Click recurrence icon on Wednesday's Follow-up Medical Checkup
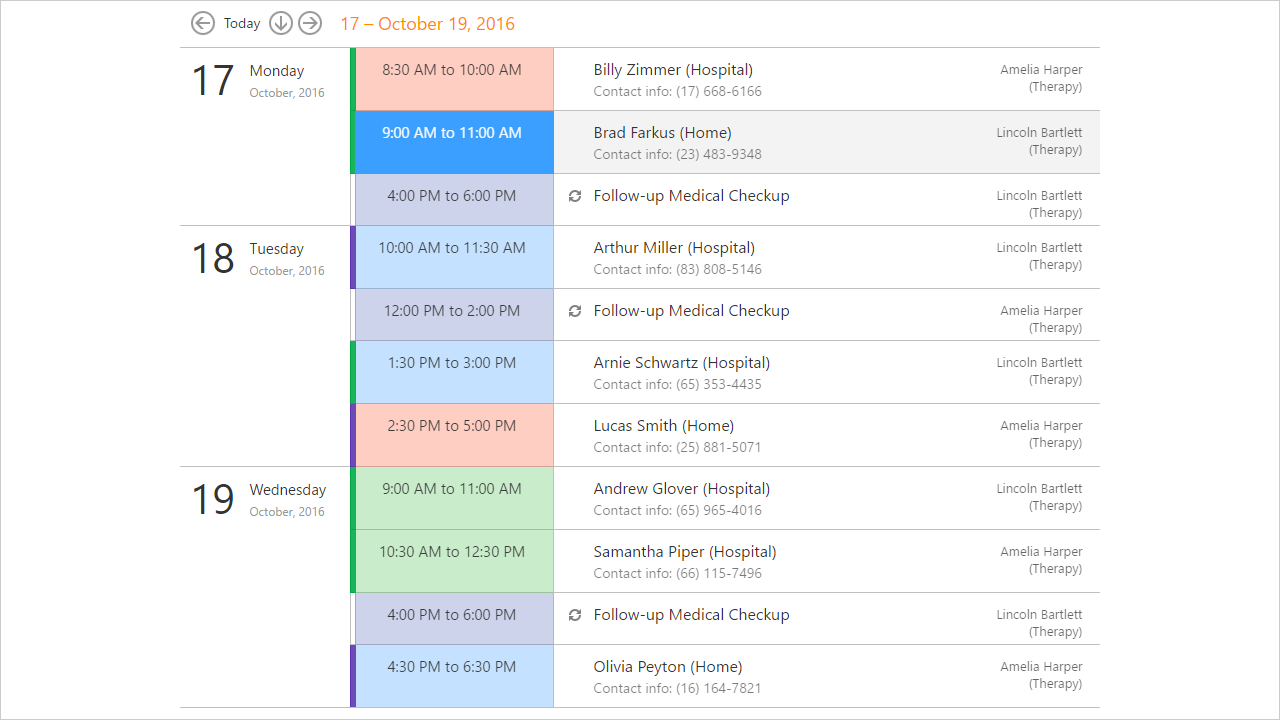 [575, 615]
